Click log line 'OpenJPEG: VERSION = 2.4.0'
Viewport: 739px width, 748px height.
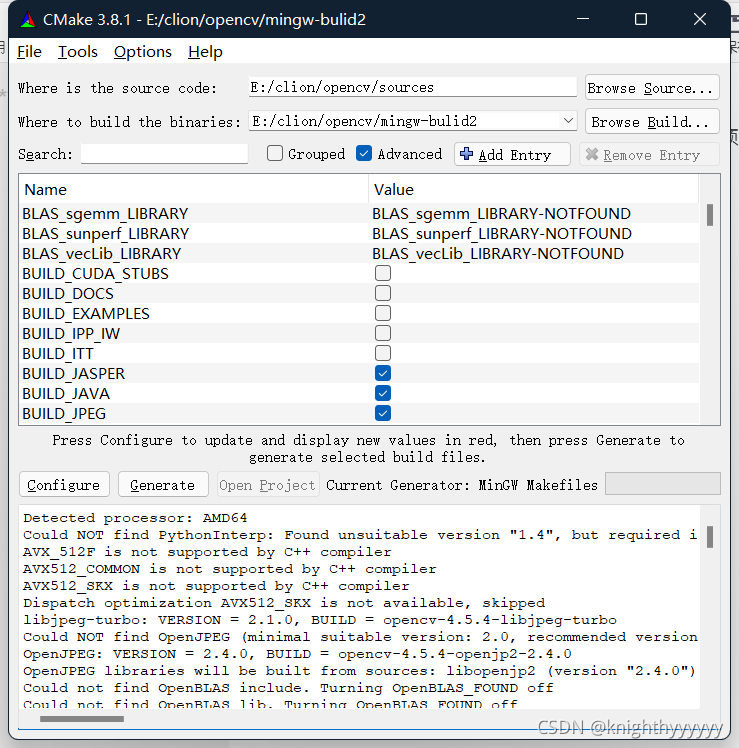[297, 654]
